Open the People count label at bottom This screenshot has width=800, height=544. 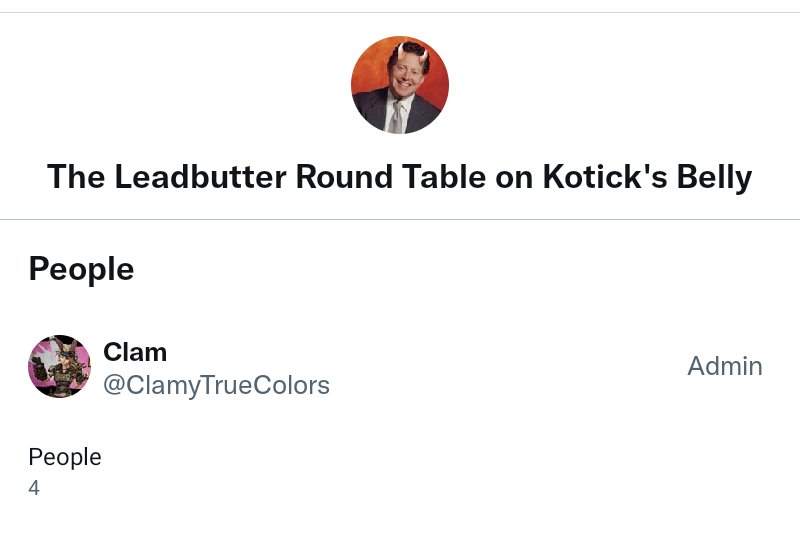coord(65,457)
